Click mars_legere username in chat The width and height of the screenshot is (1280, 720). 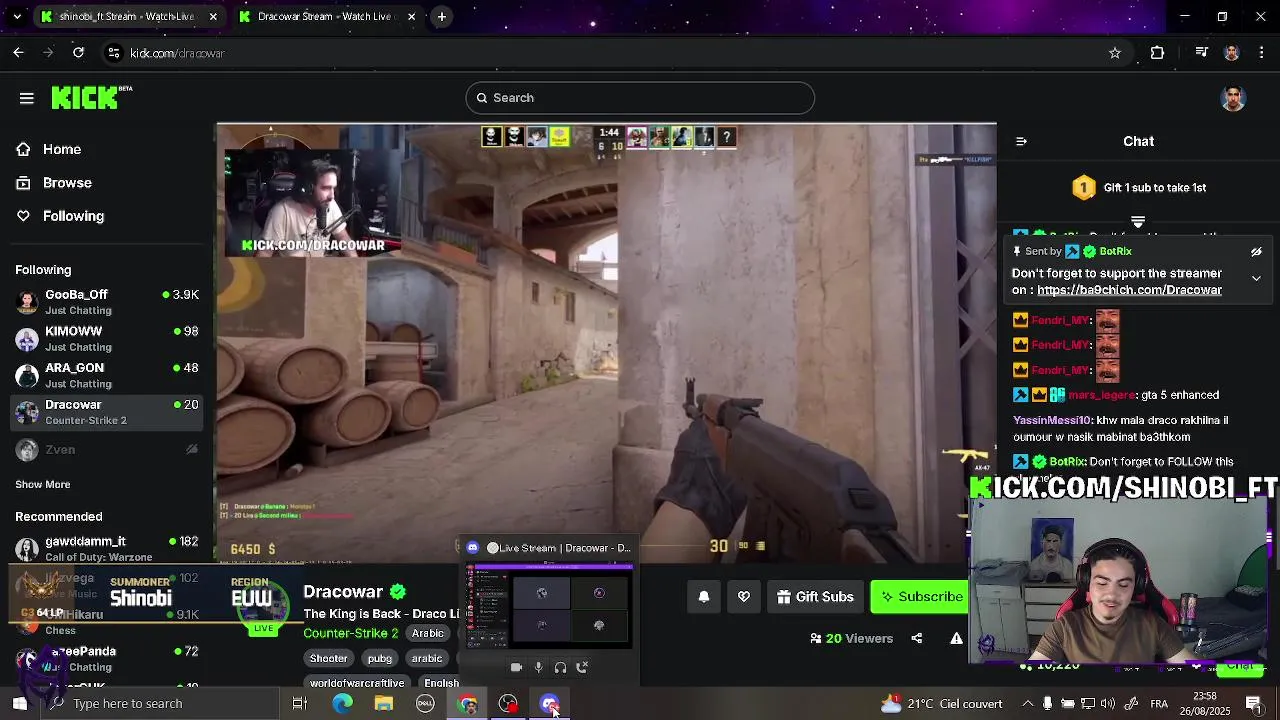1102,395
